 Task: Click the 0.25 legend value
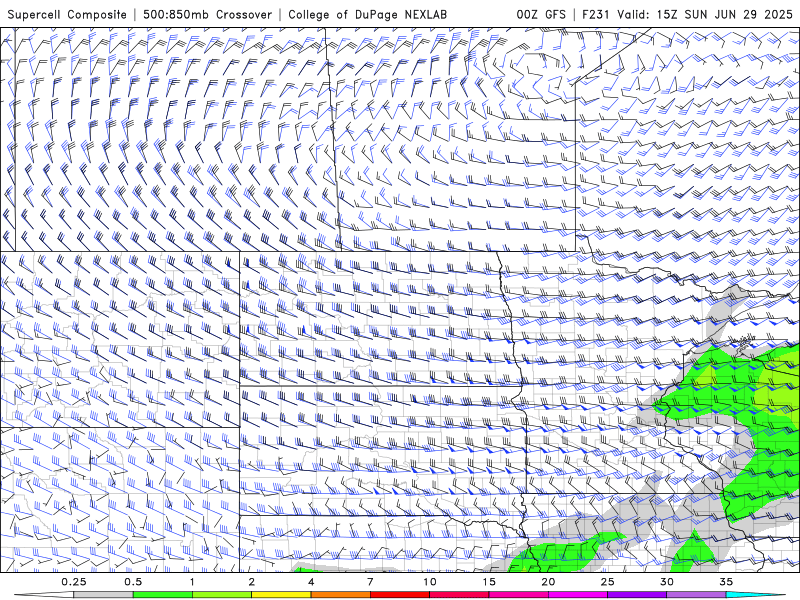point(73,582)
